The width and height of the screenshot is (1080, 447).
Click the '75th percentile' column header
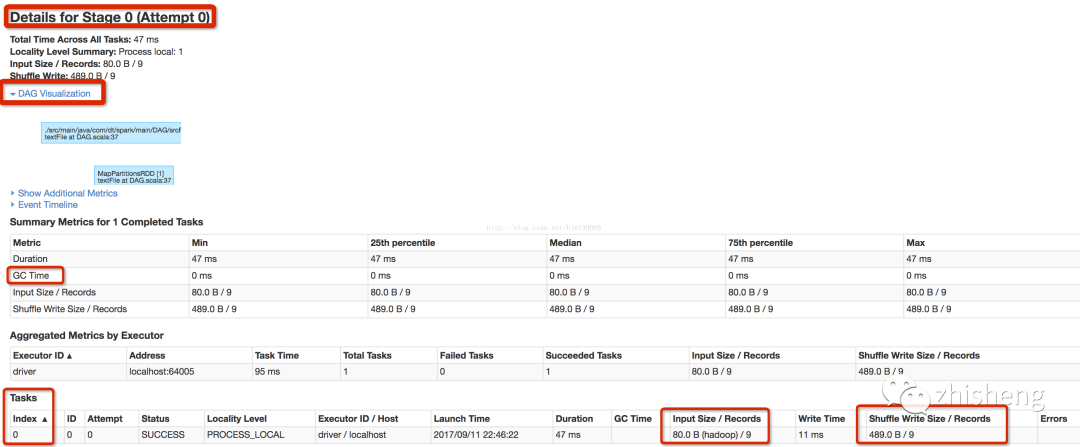pyautogui.click(x=760, y=243)
